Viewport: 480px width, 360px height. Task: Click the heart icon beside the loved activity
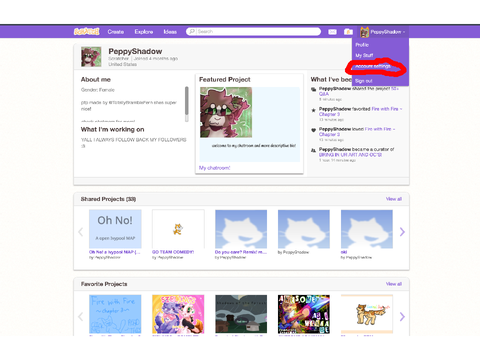313,130
